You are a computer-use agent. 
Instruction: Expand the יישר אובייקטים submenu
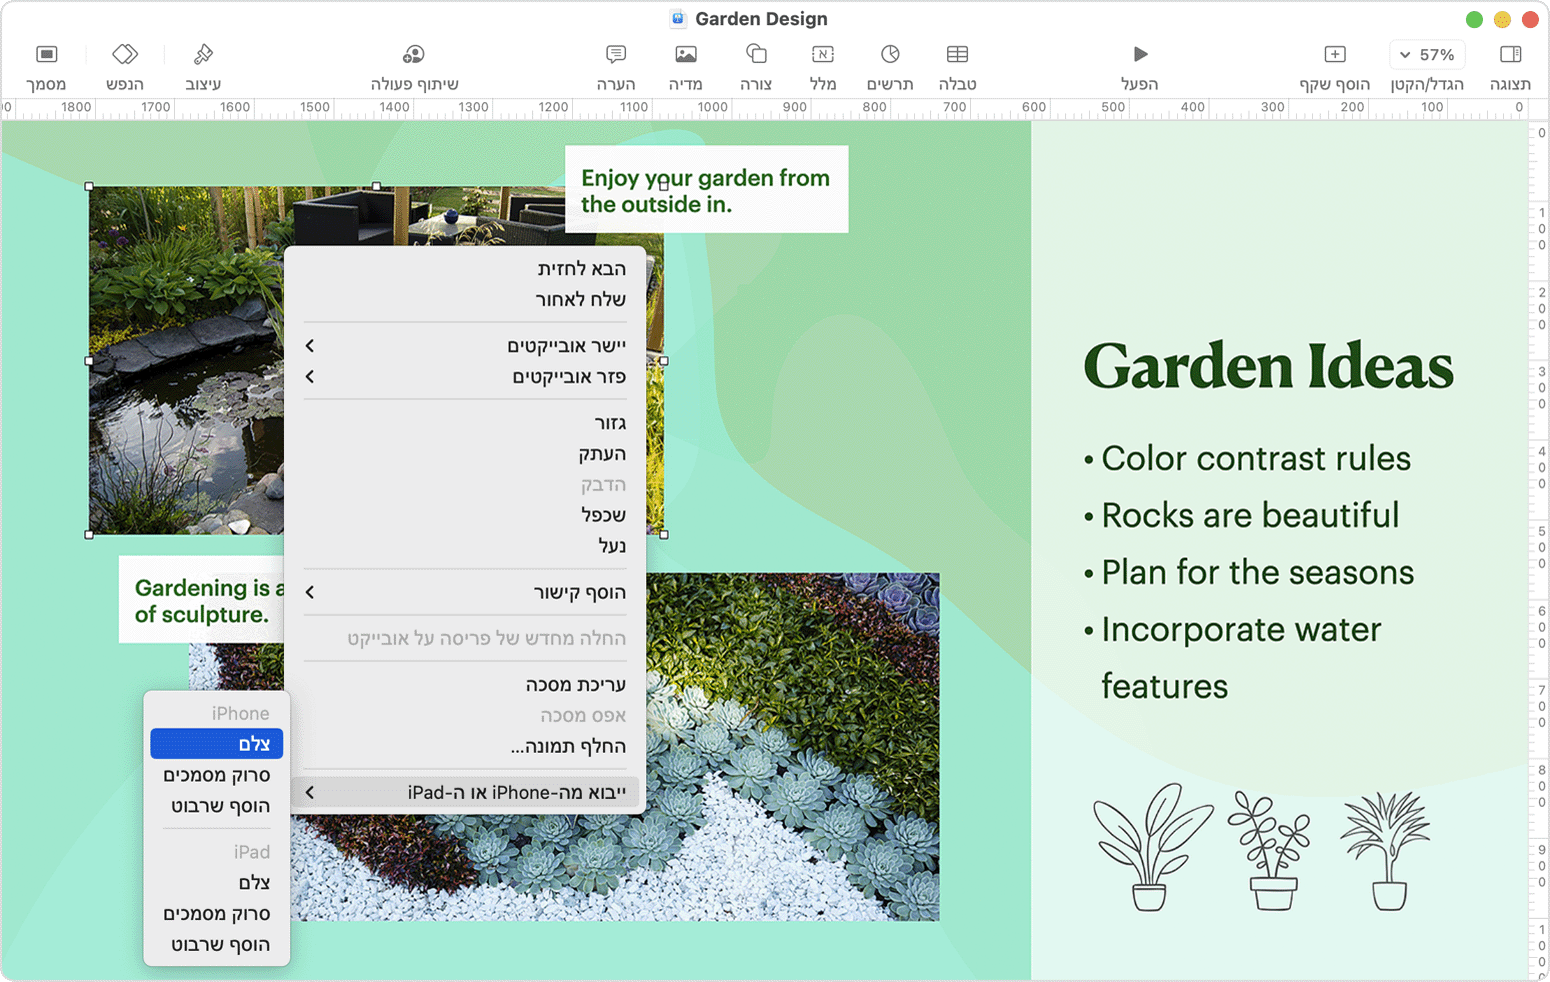click(465, 345)
